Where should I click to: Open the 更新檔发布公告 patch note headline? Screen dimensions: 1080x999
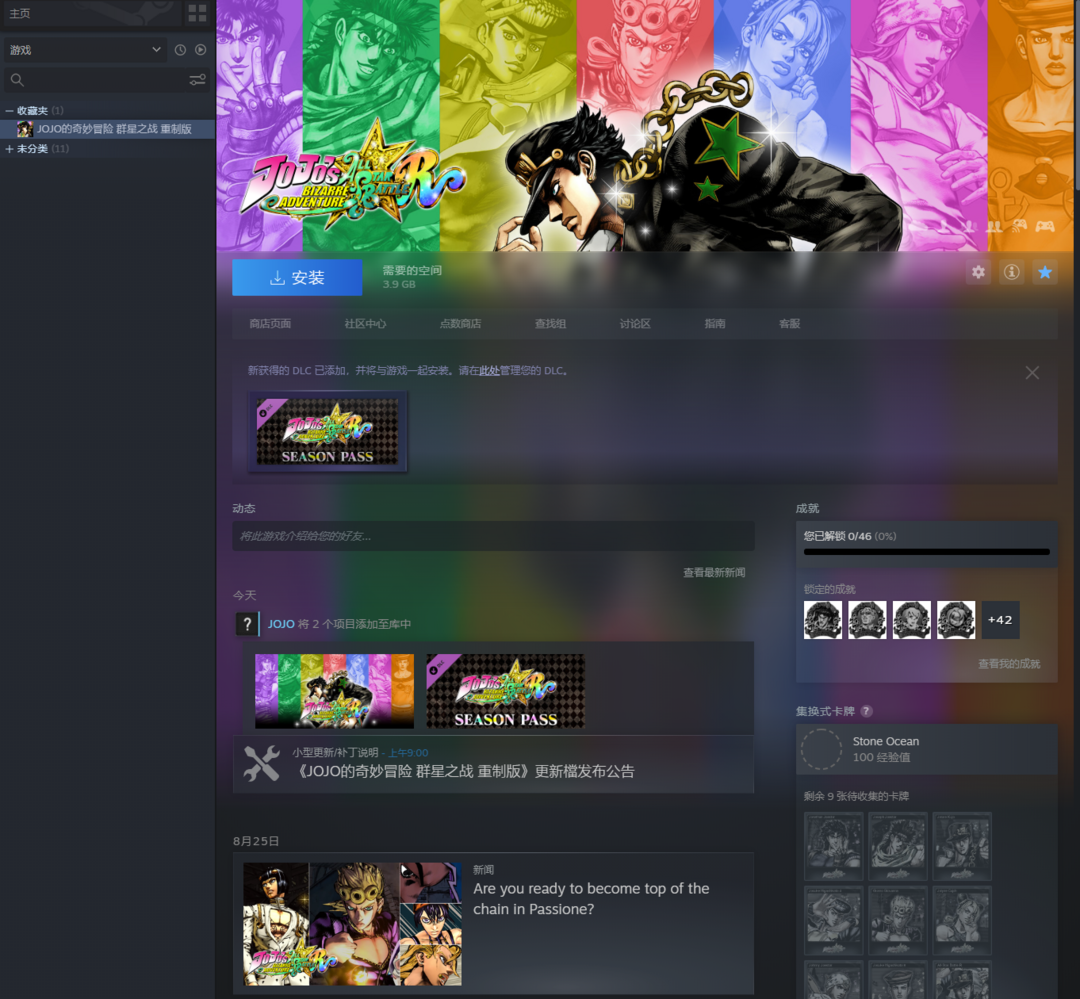click(463, 772)
